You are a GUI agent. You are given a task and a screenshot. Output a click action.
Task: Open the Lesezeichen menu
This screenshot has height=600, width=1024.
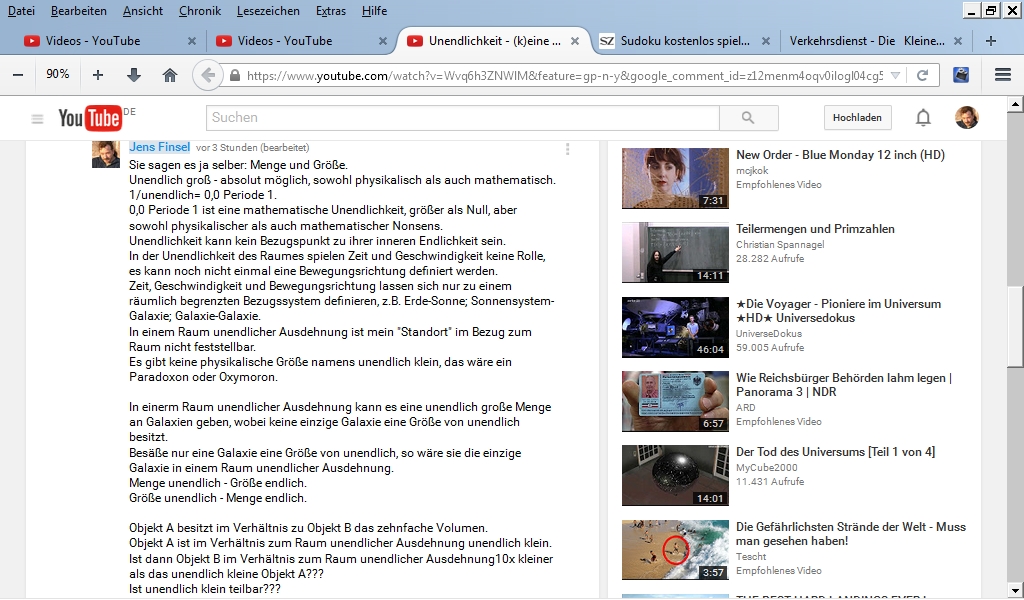tap(268, 10)
